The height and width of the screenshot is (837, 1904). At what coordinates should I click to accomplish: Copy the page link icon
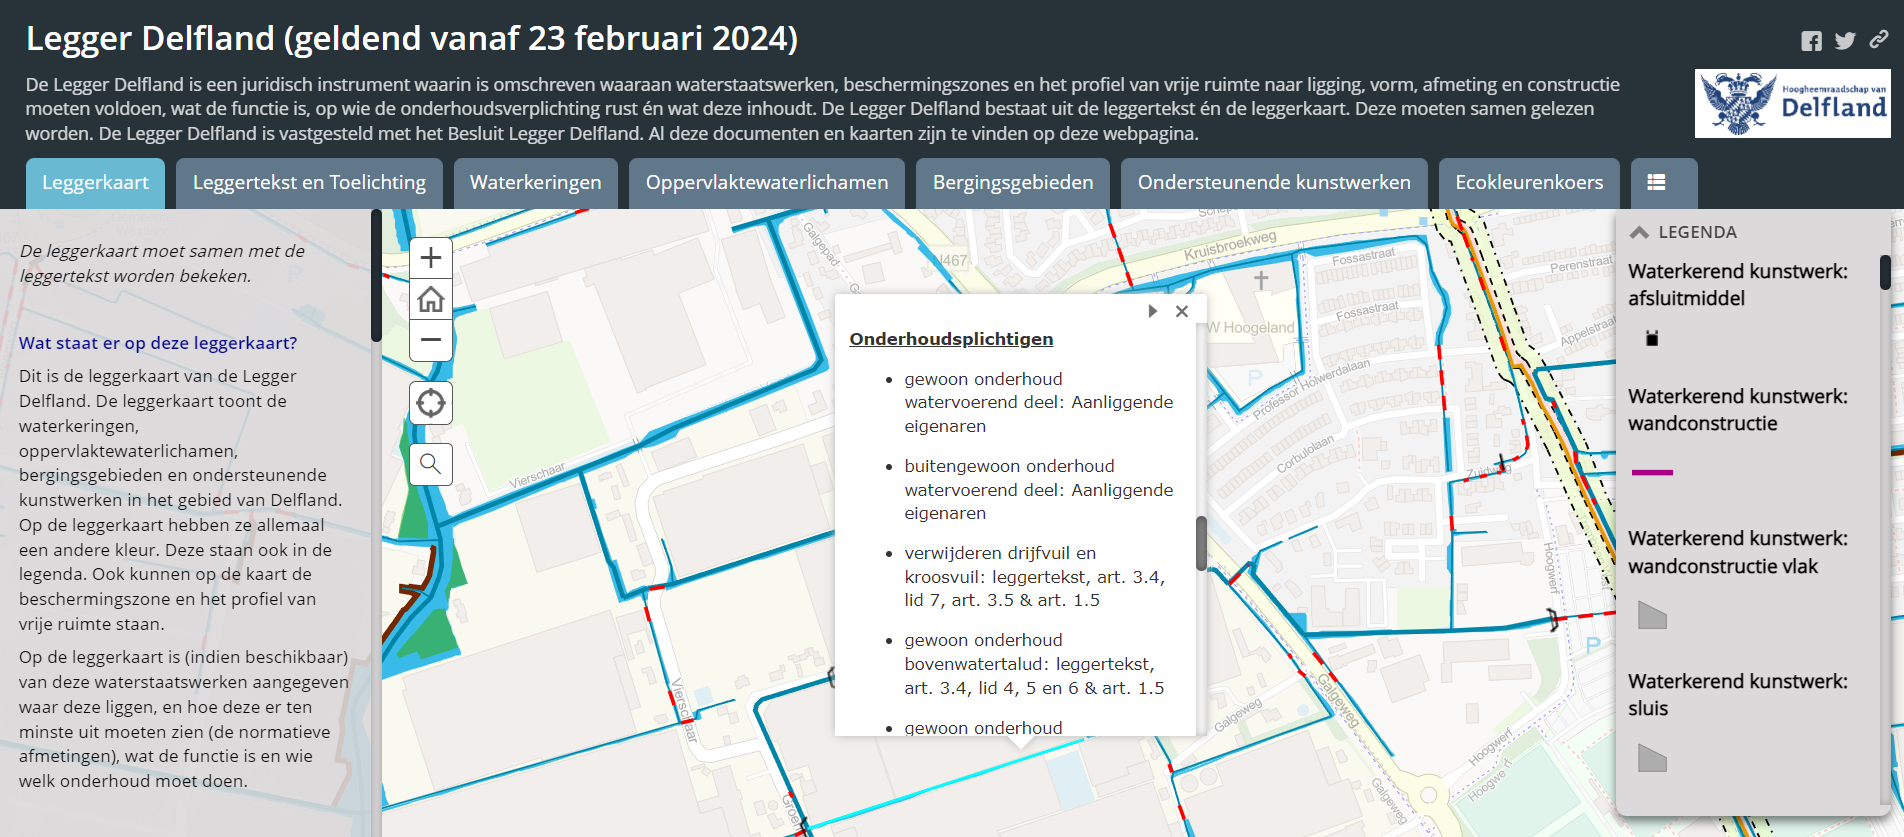point(1879,39)
